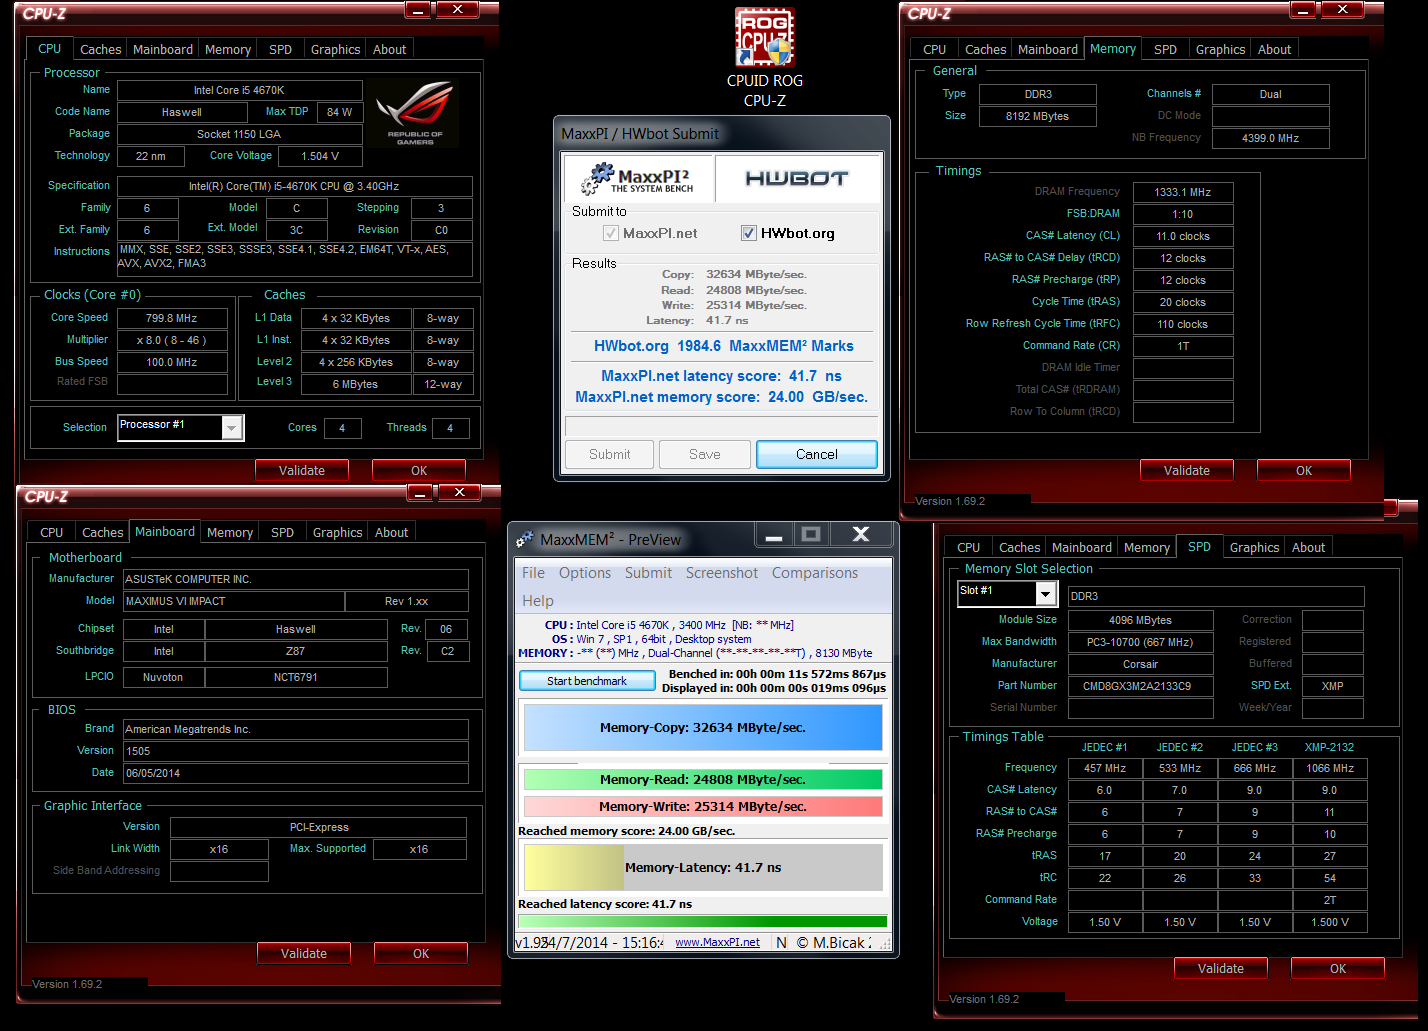1428x1031 pixels.
Task: Click OK in the Memory tab window
Action: [1304, 470]
